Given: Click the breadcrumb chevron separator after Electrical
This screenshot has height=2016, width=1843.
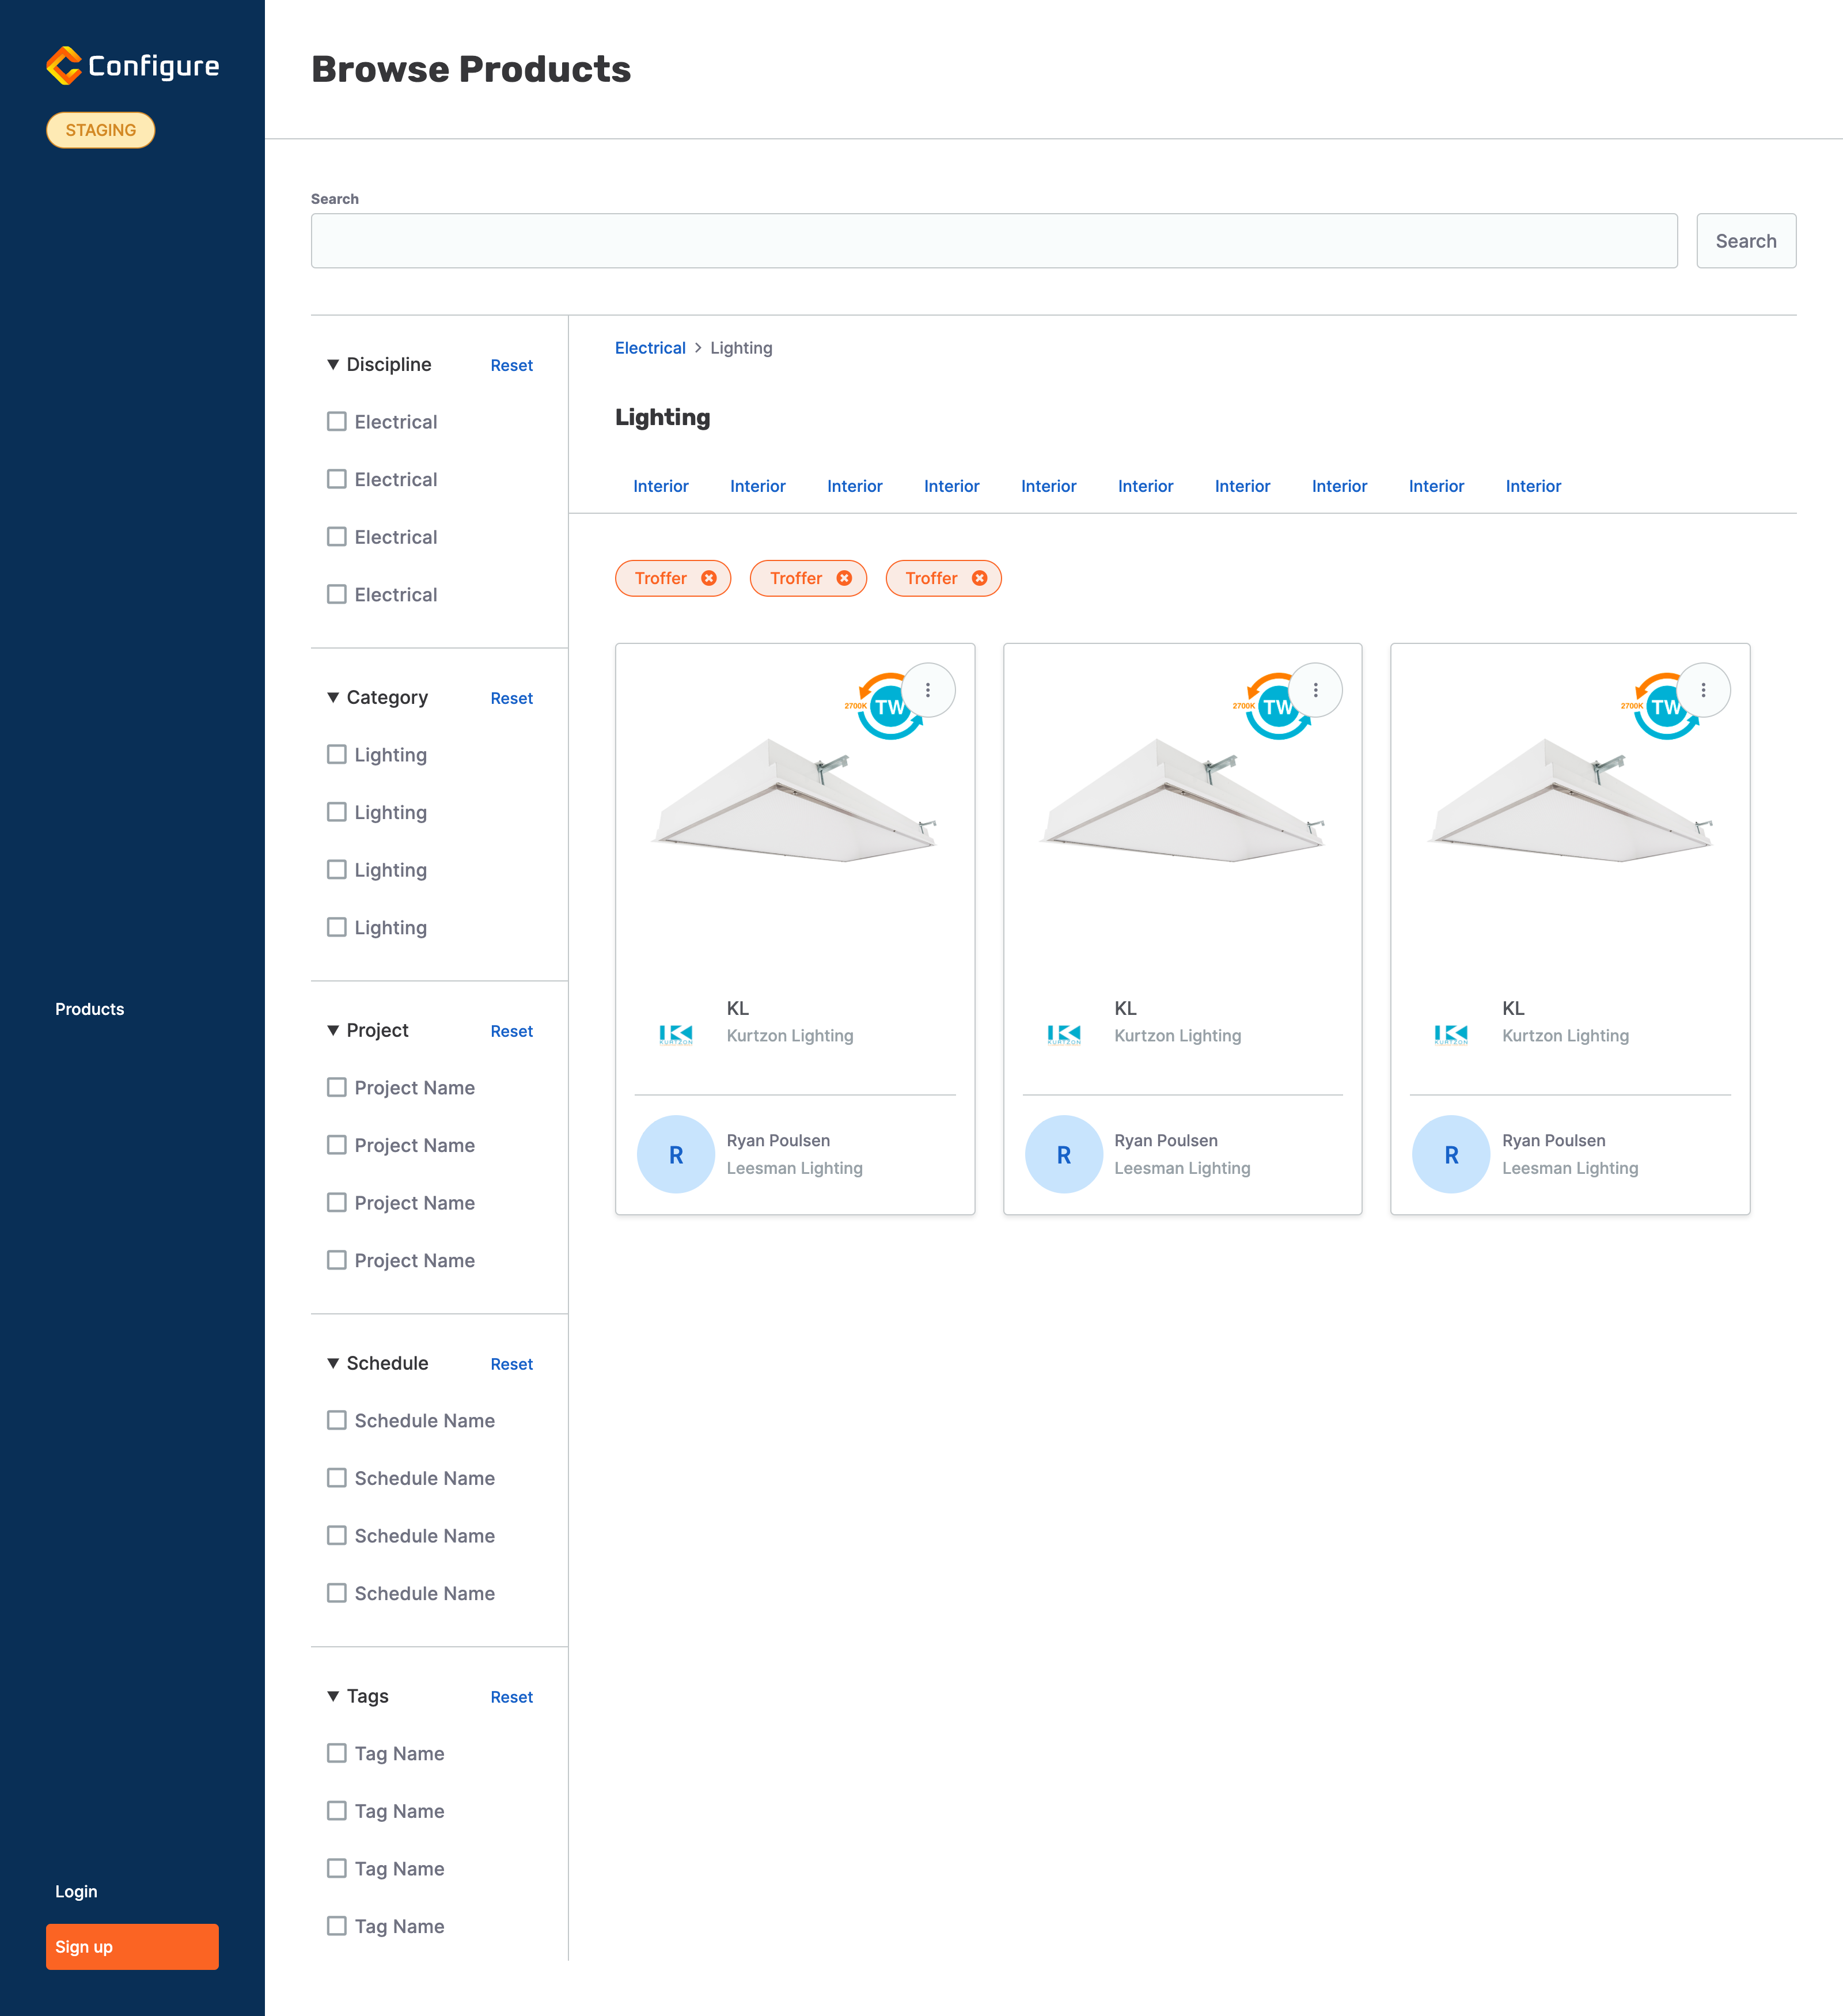Looking at the screenshot, I should 698,348.
